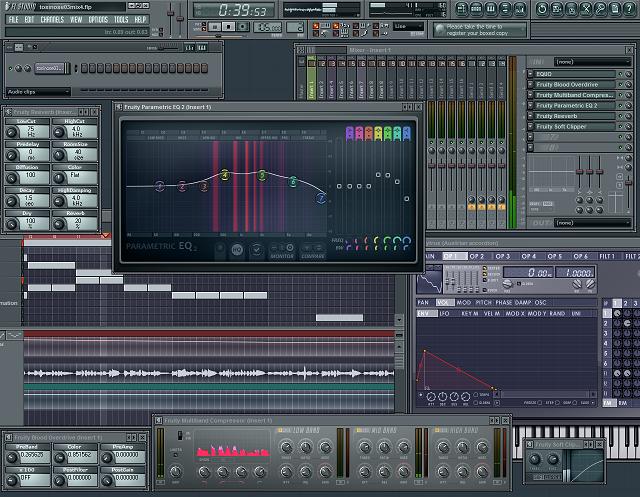Switch to the FILT 1 tab in Sytrus
The image size is (640, 497).
pos(607,256)
